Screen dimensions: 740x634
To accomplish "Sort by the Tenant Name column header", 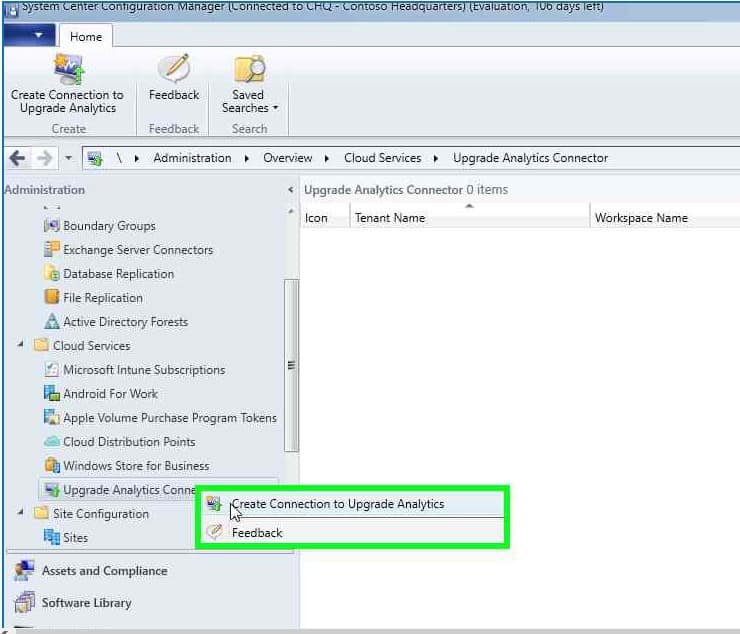I will 470,218.
